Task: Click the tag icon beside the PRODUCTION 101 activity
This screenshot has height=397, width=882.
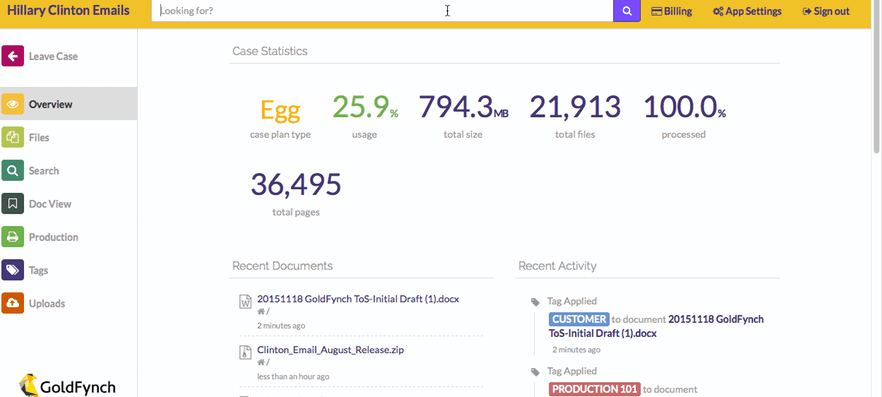Action: click(x=535, y=372)
